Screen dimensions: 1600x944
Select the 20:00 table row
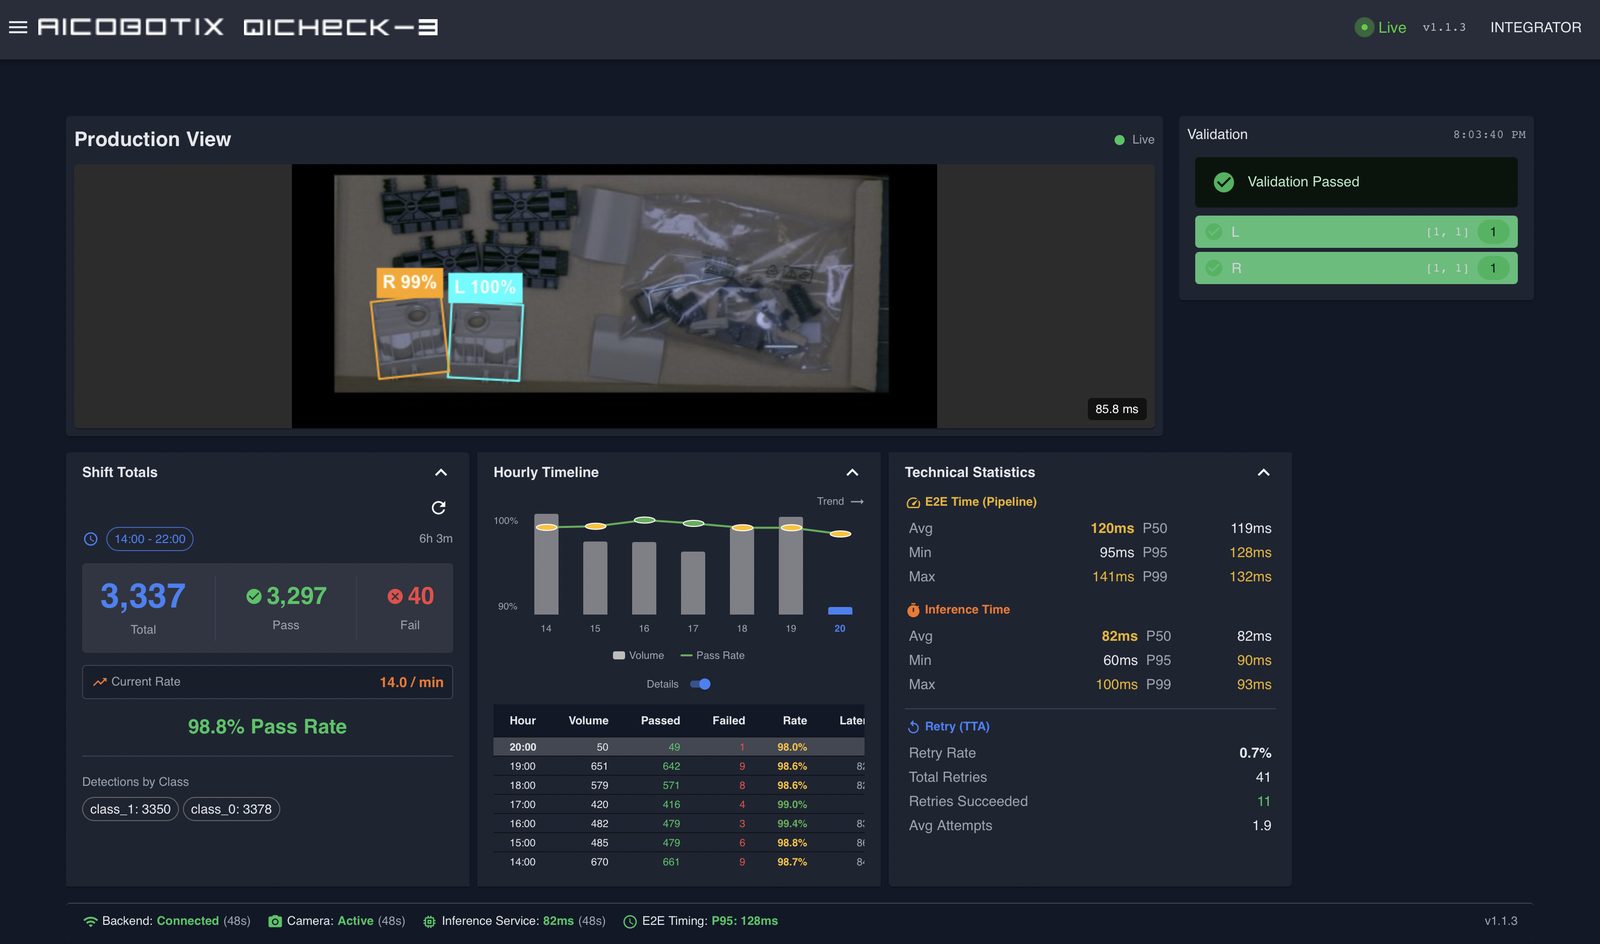(679, 747)
